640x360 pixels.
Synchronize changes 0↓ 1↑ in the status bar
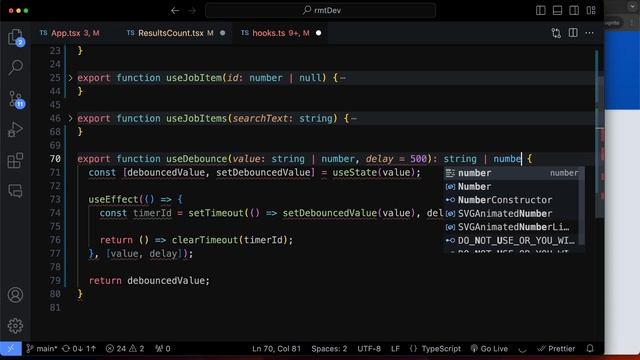tap(79, 349)
